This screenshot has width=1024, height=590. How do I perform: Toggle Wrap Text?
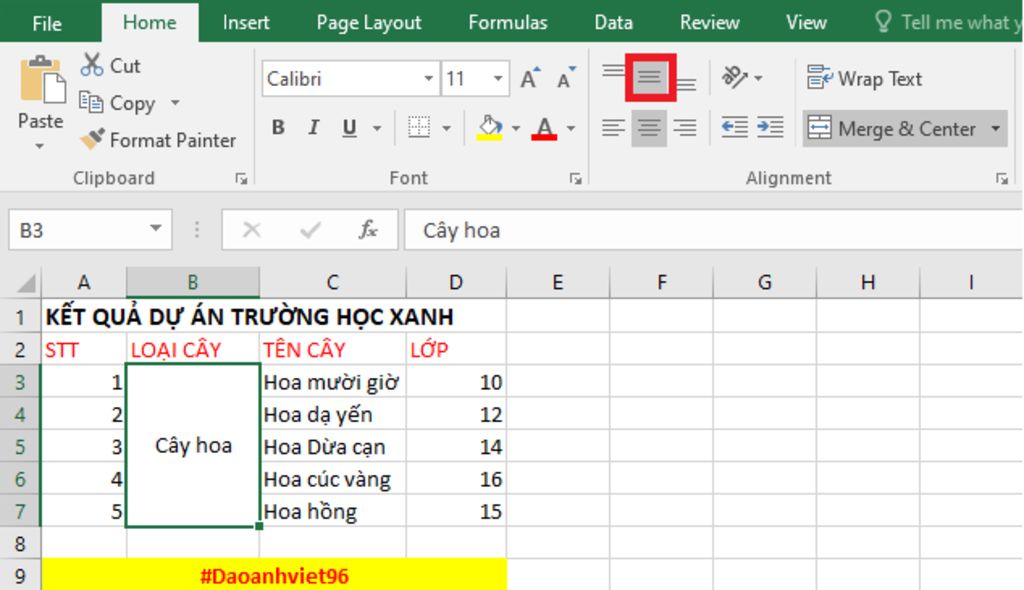point(865,78)
